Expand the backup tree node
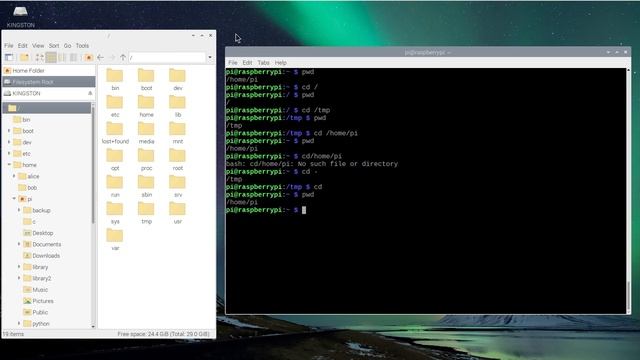This screenshot has height=360, width=640. 19,210
